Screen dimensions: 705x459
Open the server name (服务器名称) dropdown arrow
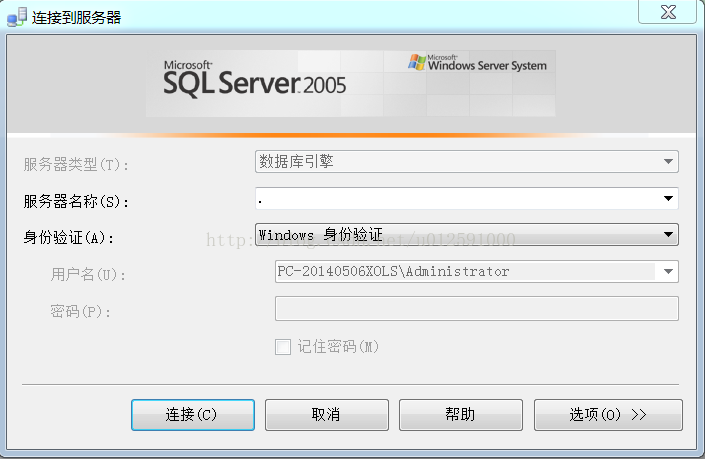tap(668, 198)
